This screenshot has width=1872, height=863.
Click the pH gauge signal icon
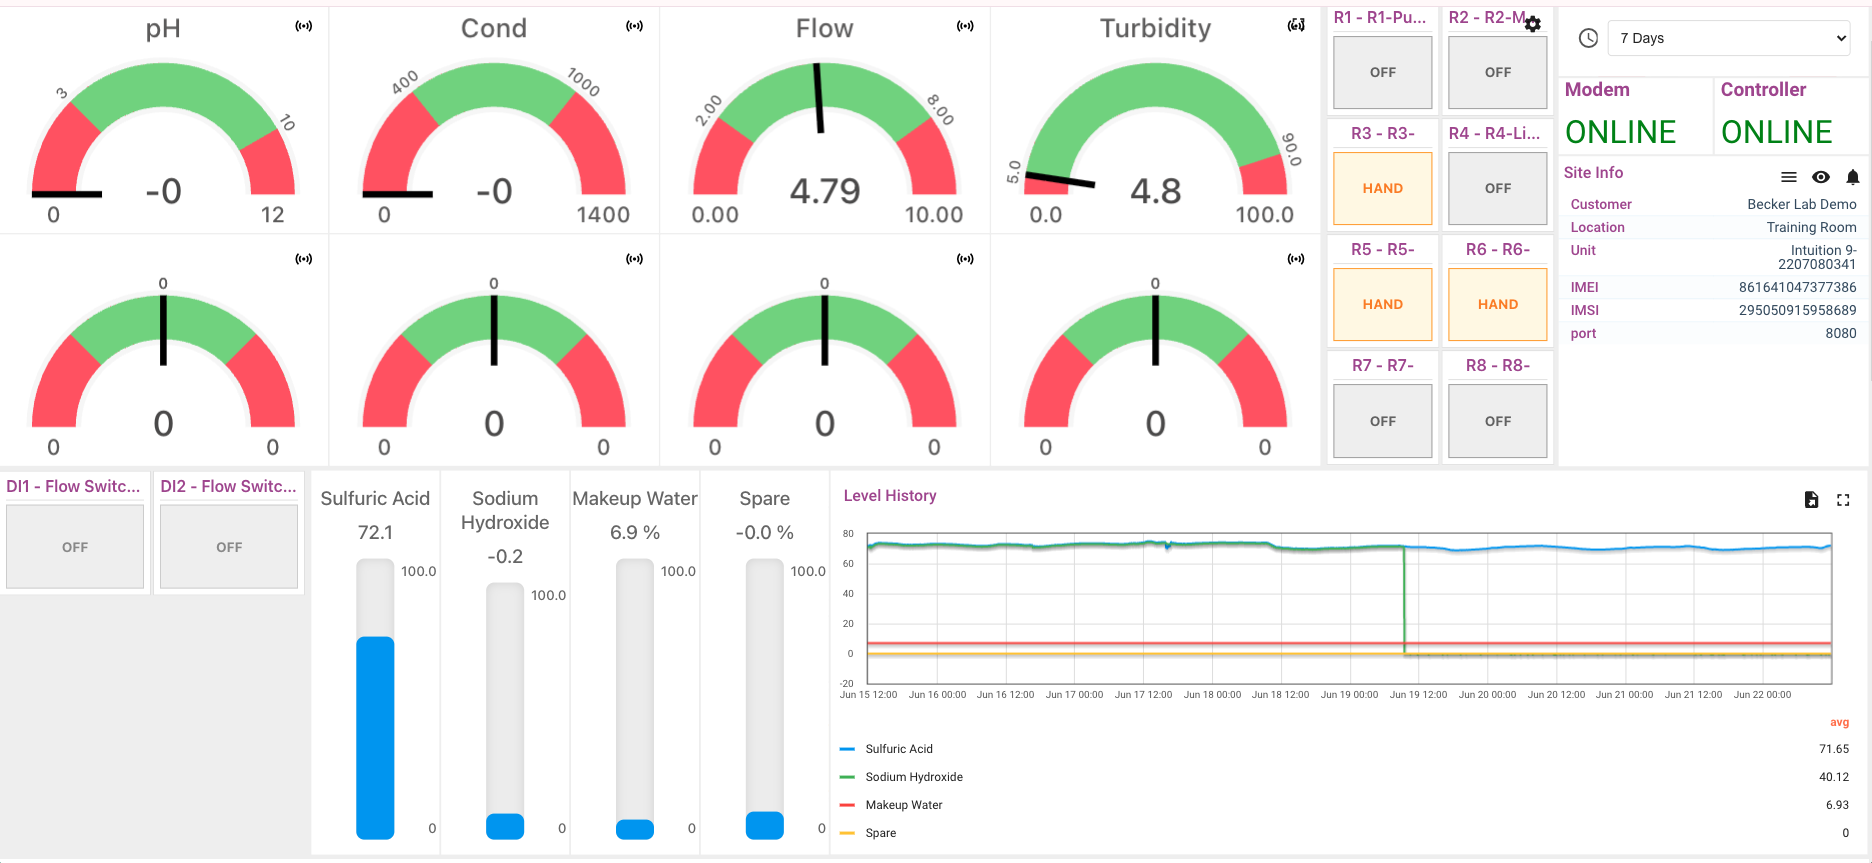click(x=303, y=26)
